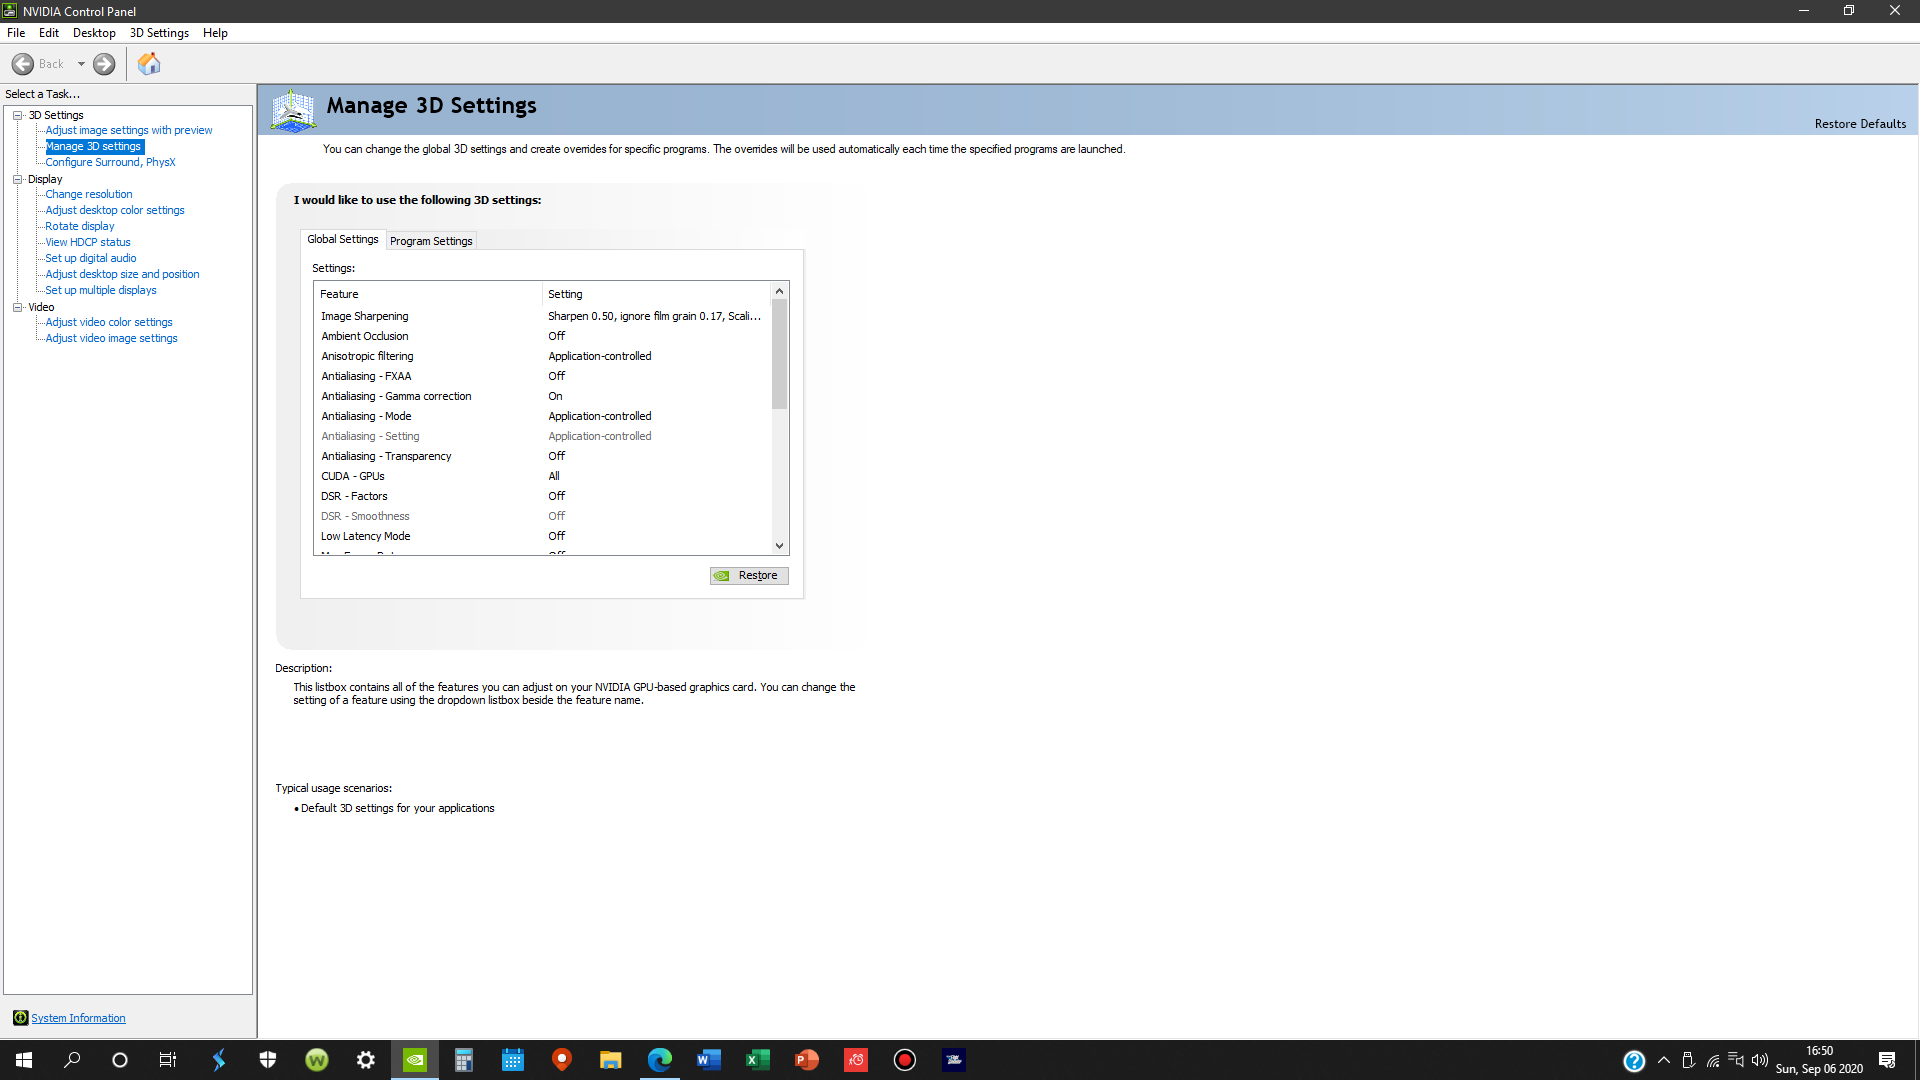Select the Anisotropic filtering row
1920x1080 pixels.
(x=543, y=356)
